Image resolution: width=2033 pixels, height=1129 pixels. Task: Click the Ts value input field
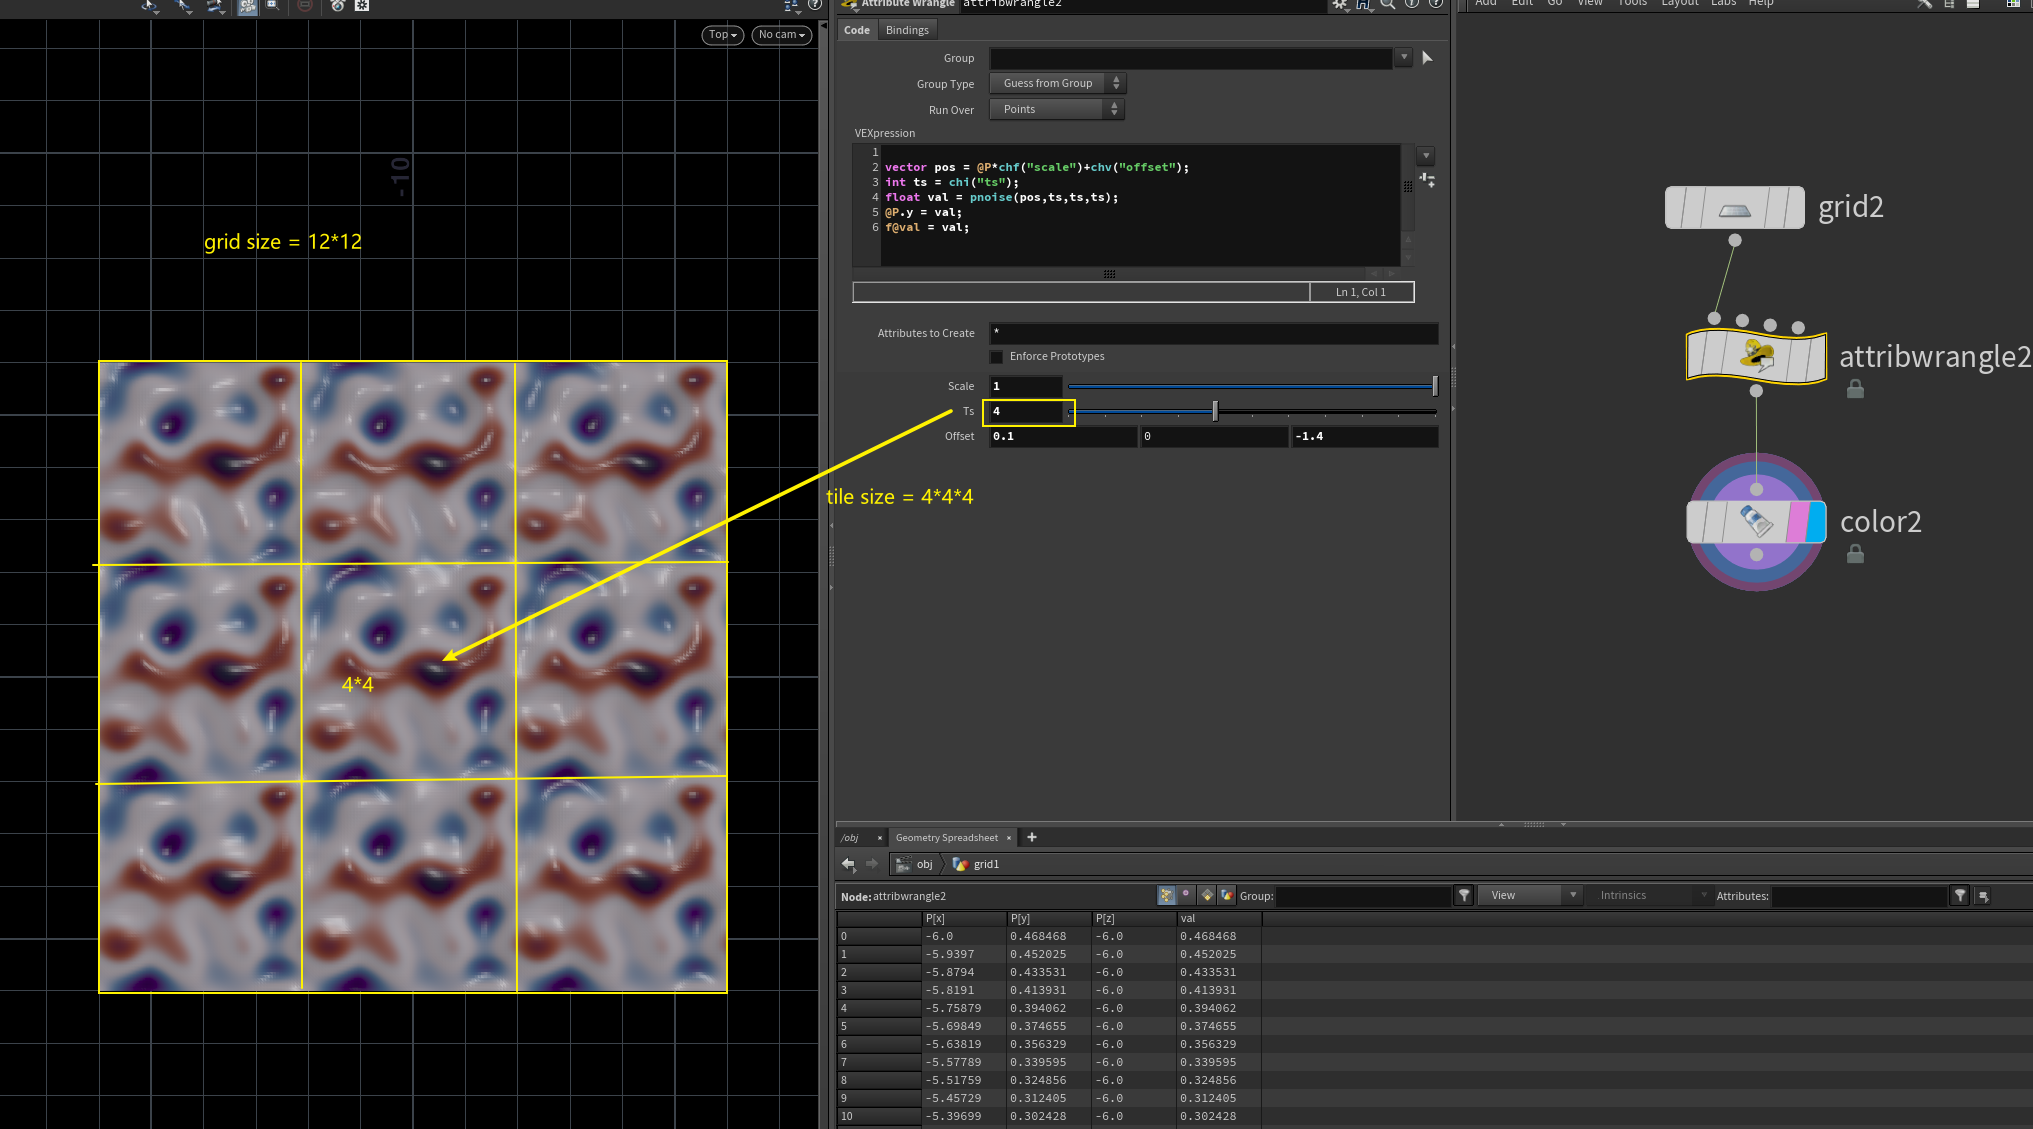1026,411
